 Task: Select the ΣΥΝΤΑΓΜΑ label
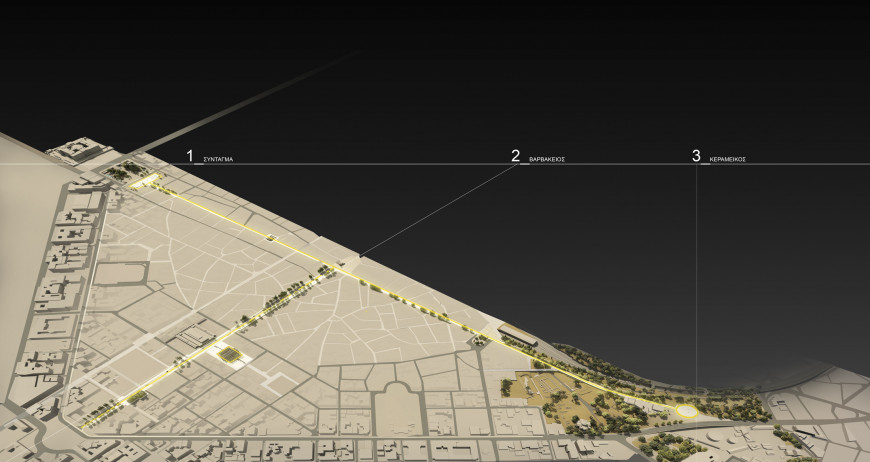(x=218, y=159)
